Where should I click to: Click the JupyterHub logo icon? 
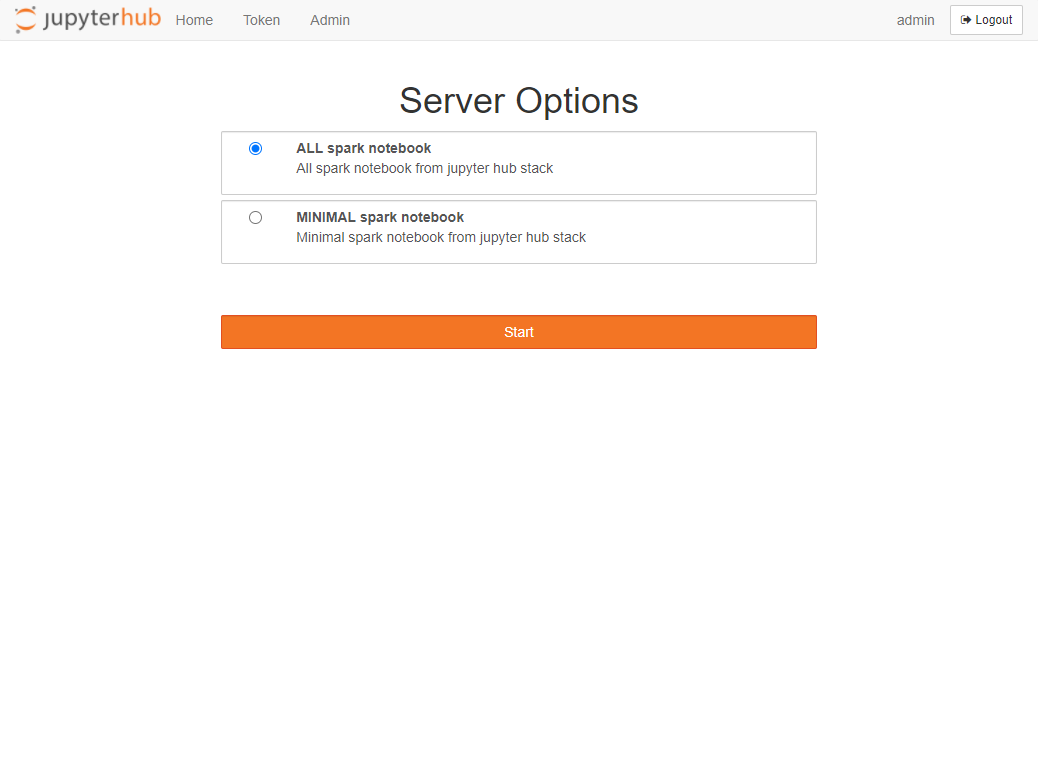(x=25, y=19)
